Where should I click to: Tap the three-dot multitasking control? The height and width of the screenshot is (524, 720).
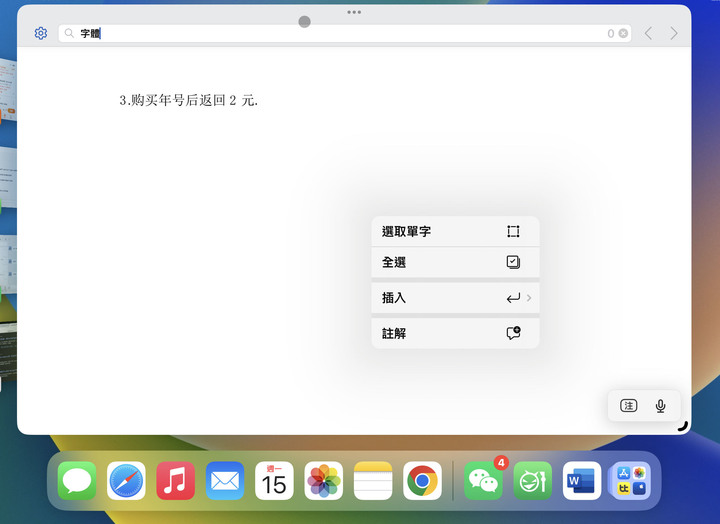(x=354, y=12)
